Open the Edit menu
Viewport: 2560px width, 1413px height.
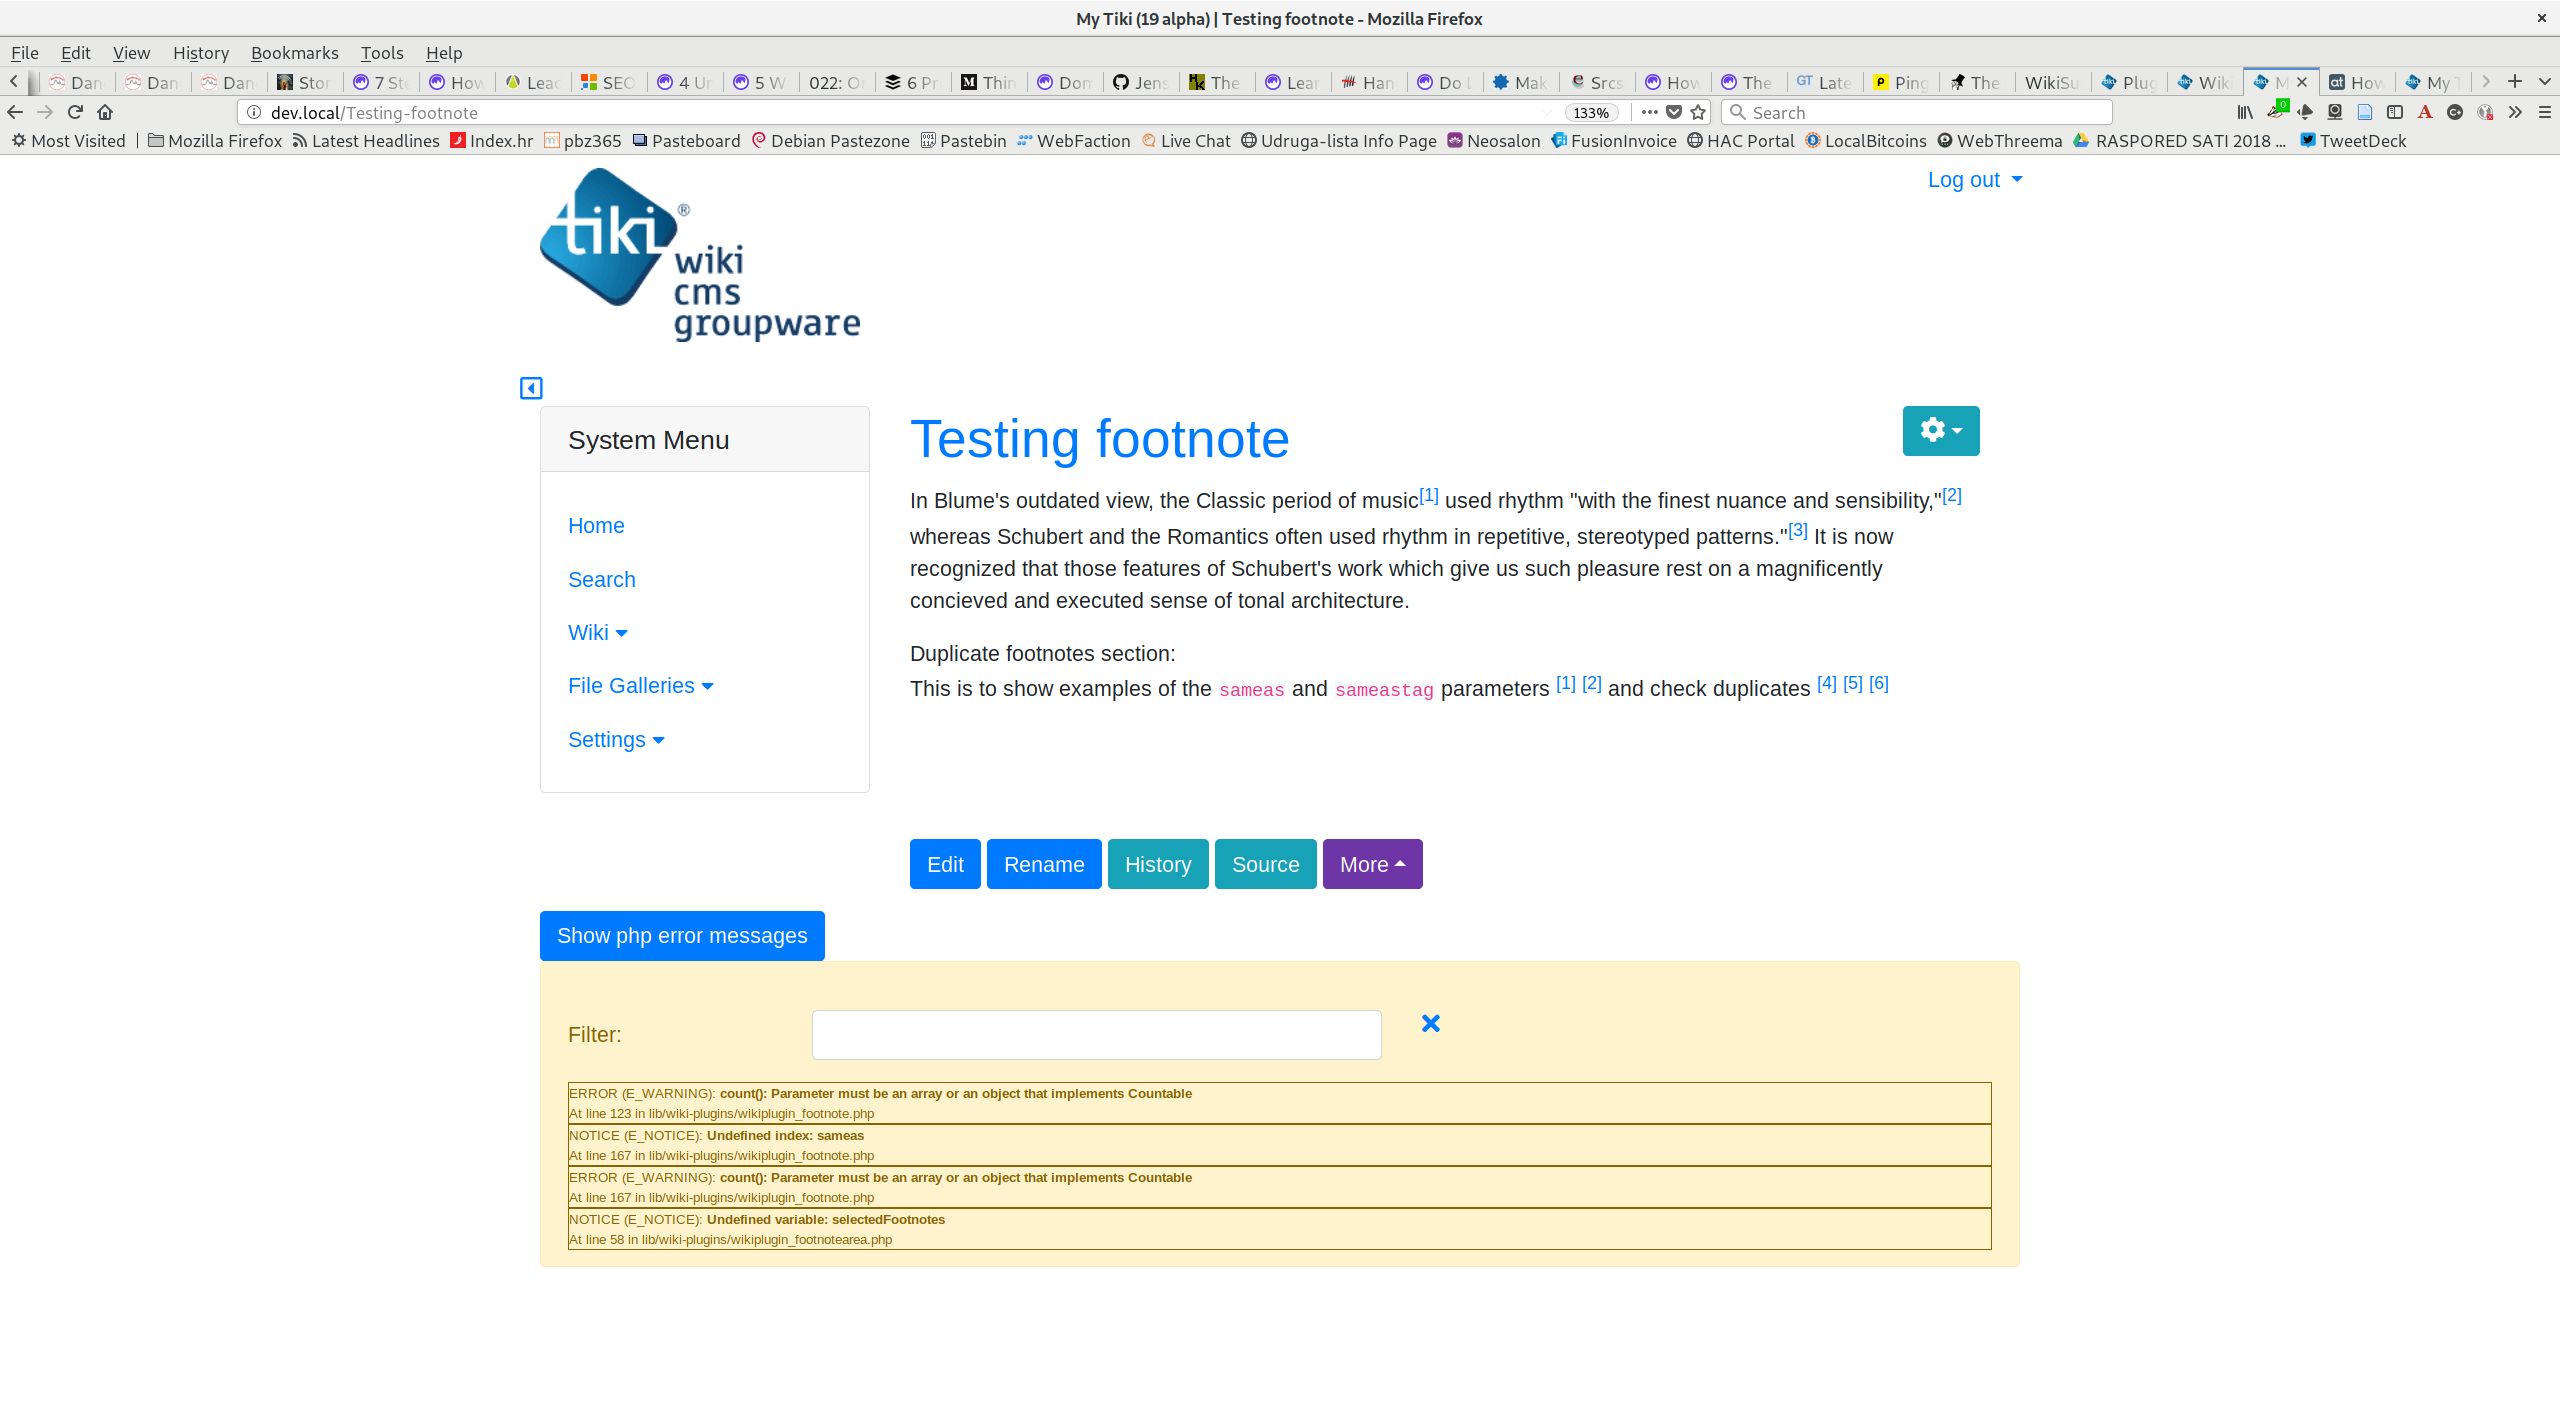[76, 53]
